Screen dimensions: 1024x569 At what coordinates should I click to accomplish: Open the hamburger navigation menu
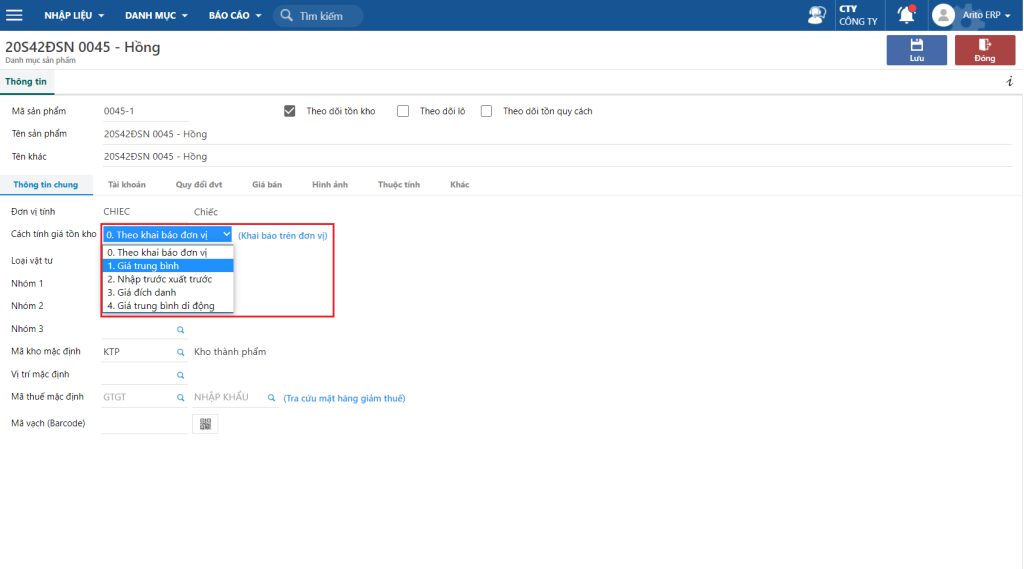tap(14, 15)
